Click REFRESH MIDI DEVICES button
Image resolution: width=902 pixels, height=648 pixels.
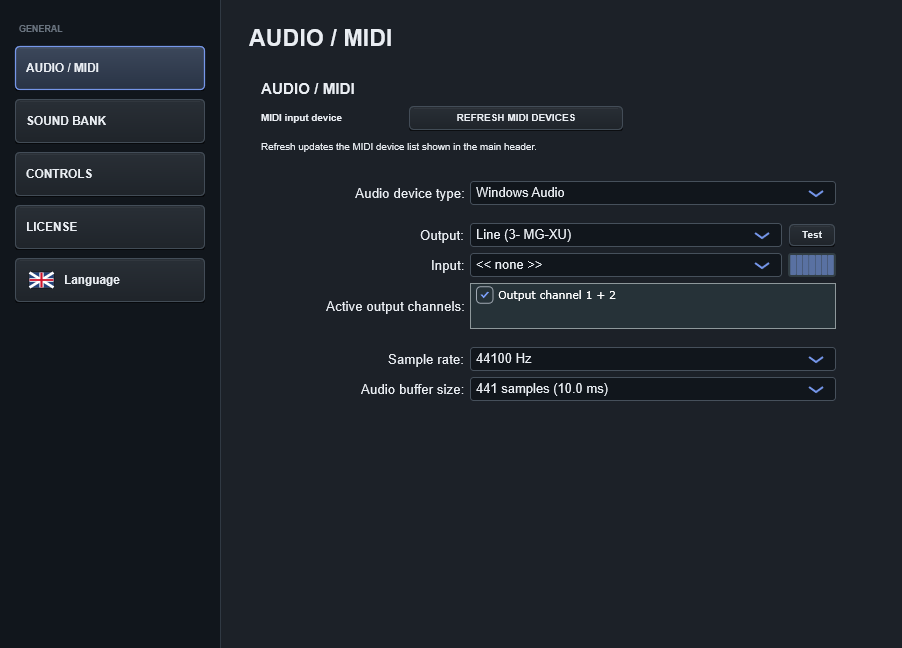[515, 118]
